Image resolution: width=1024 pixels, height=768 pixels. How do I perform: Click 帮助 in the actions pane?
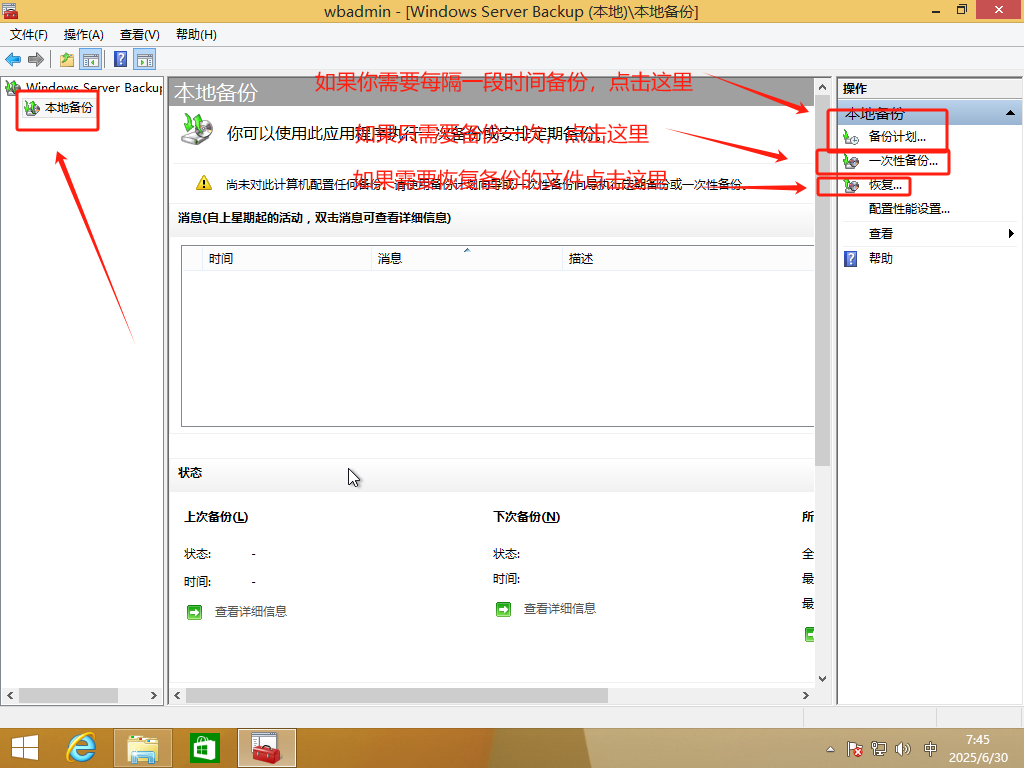tap(880, 259)
